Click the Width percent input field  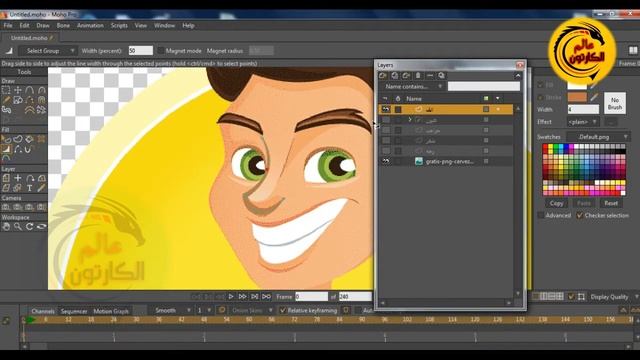(140, 51)
